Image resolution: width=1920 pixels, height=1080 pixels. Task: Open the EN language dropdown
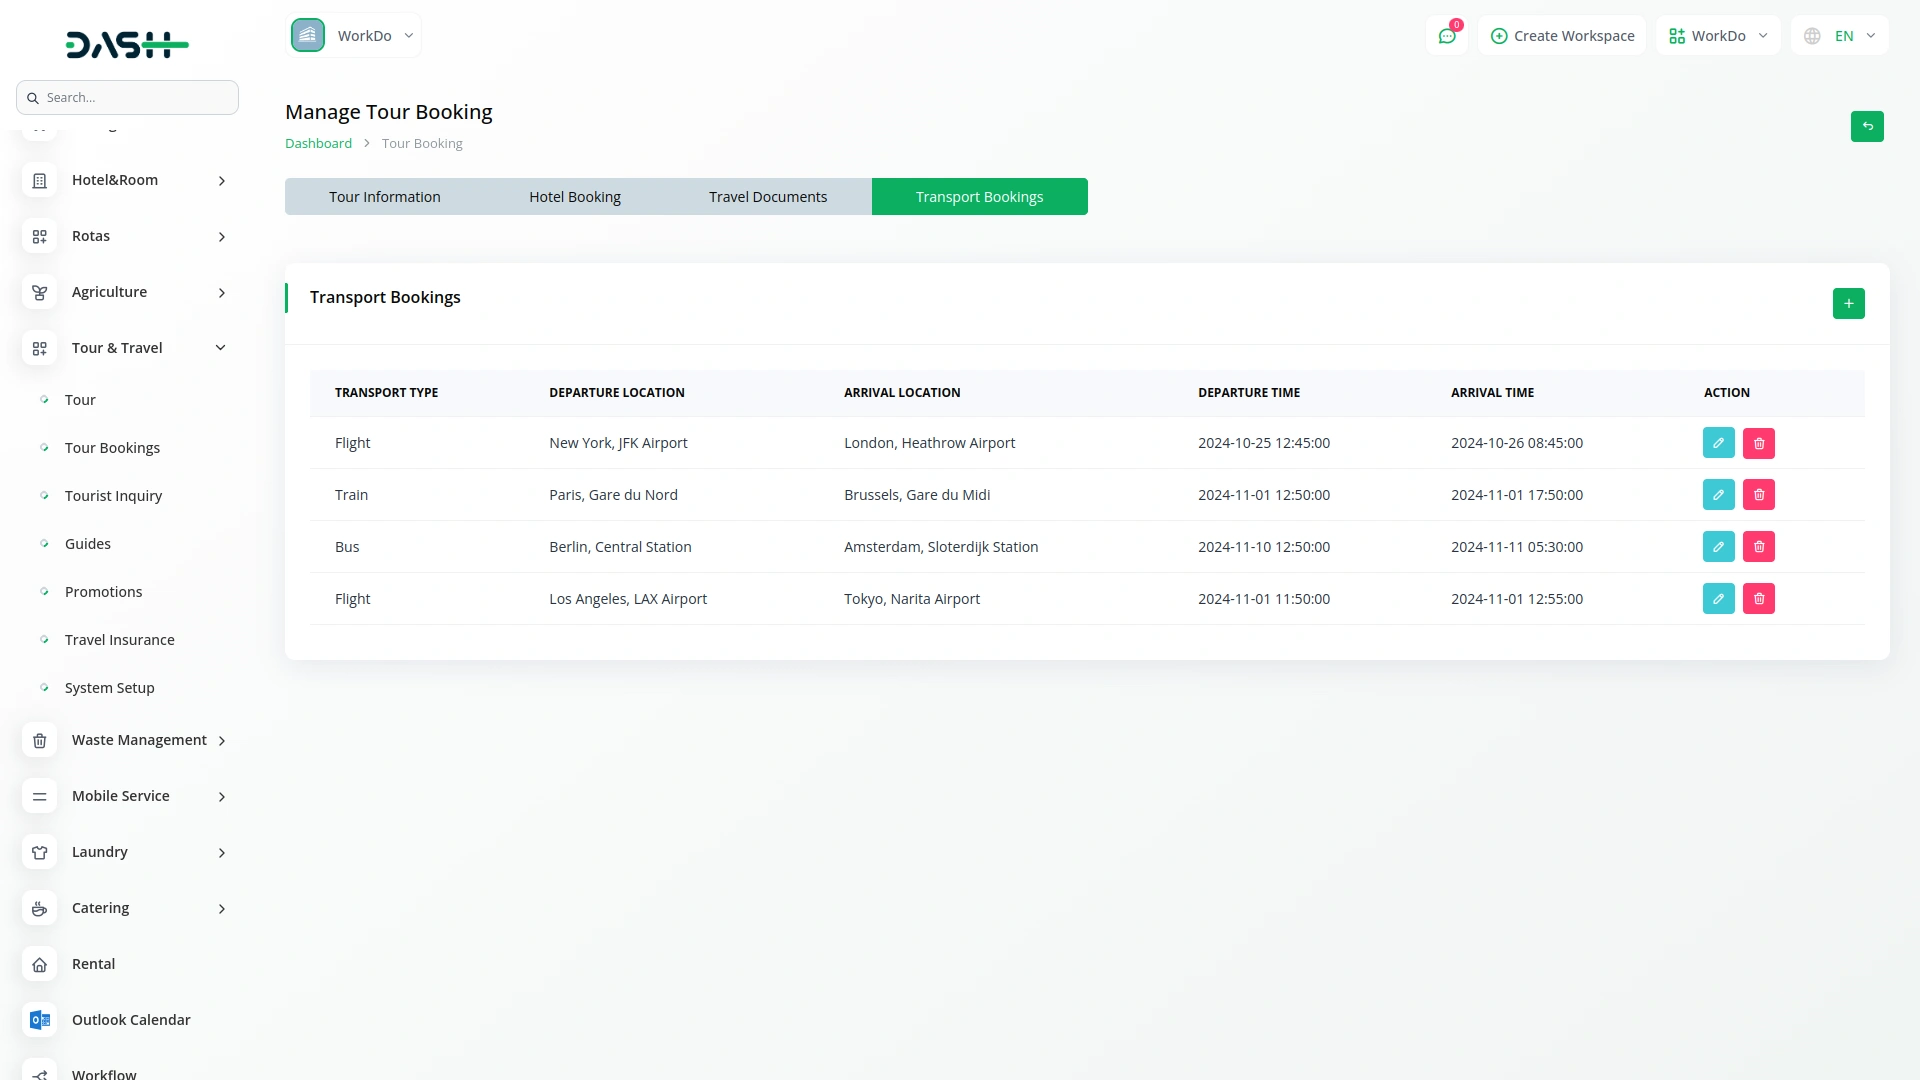tap(1840, 36)
